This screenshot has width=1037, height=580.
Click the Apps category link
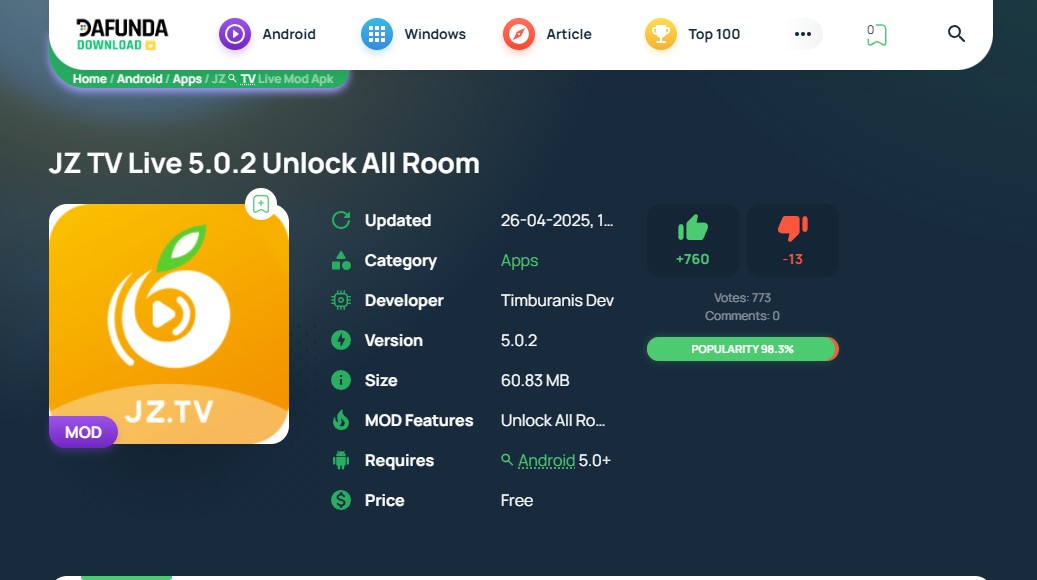point(519,261)
